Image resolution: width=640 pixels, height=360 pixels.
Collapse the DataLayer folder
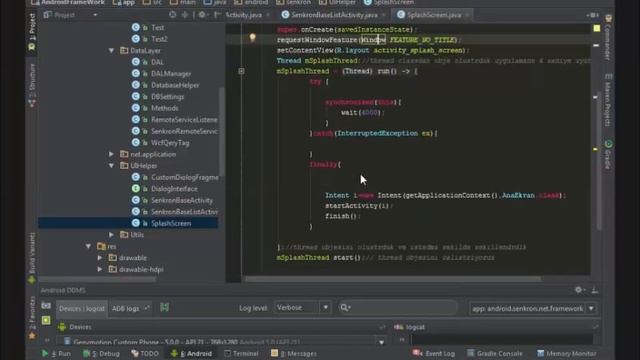coord(111,51)
